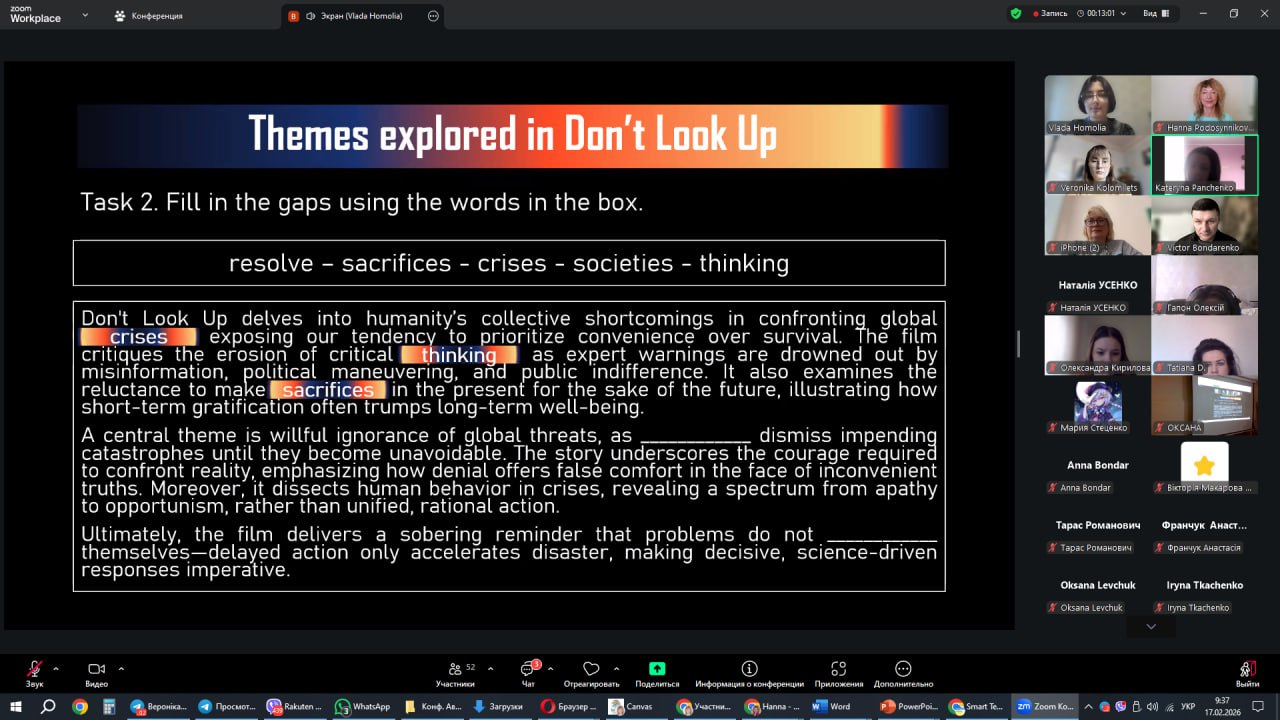Open shared screen options ellipsis button

point(433,16)
